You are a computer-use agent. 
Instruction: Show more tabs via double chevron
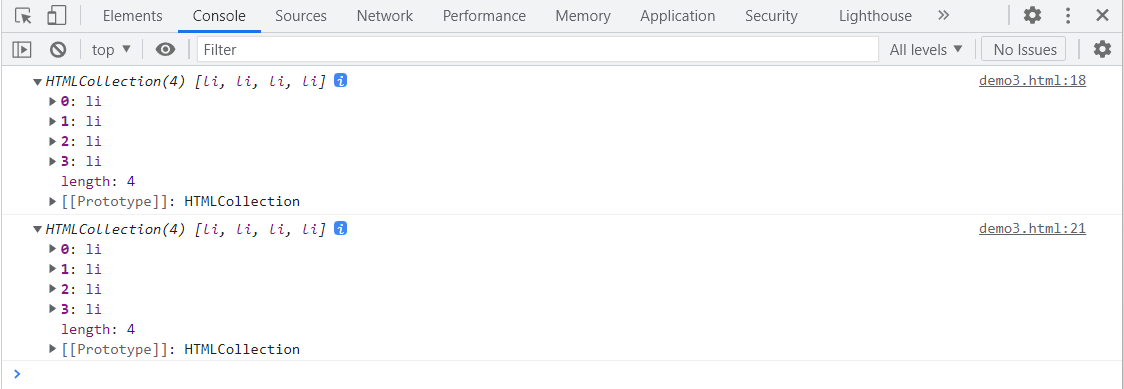point(943,15)
